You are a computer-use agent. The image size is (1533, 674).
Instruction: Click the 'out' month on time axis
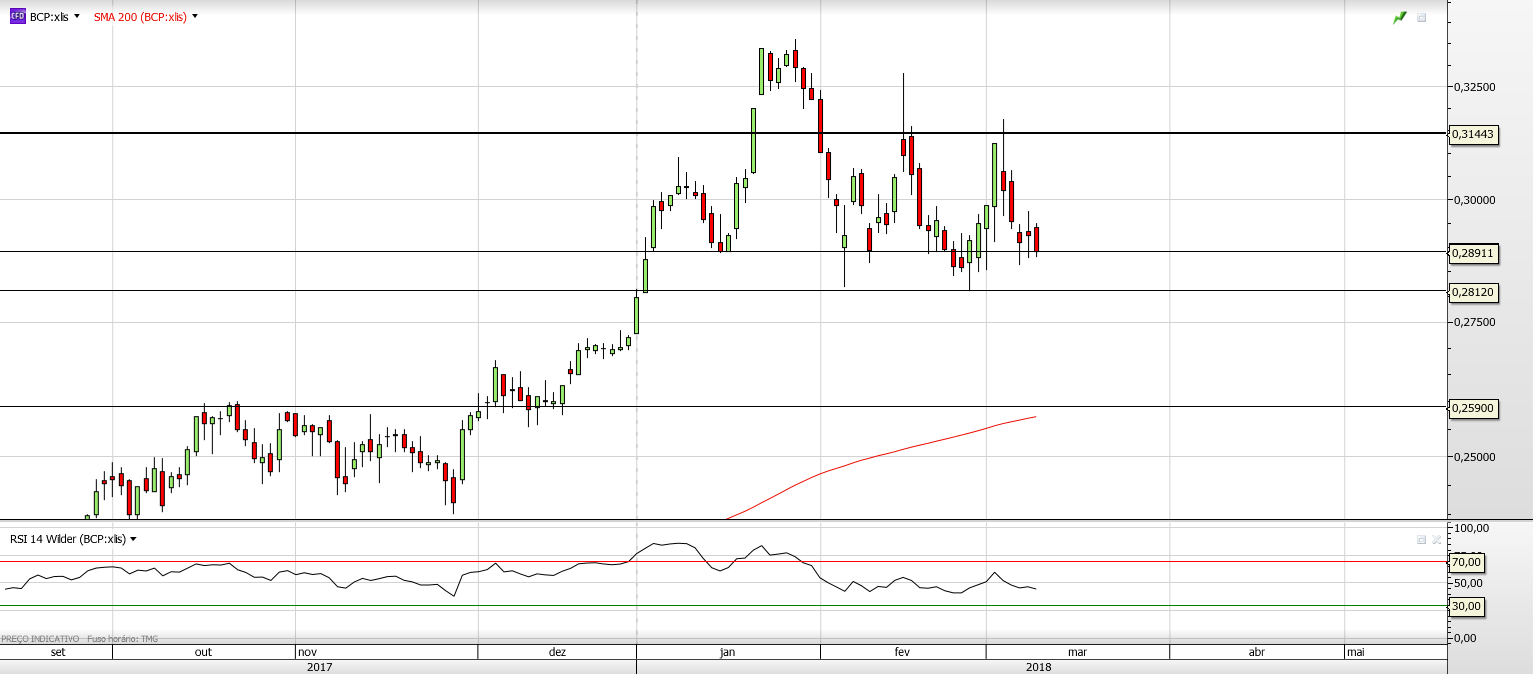coord(203,652)
